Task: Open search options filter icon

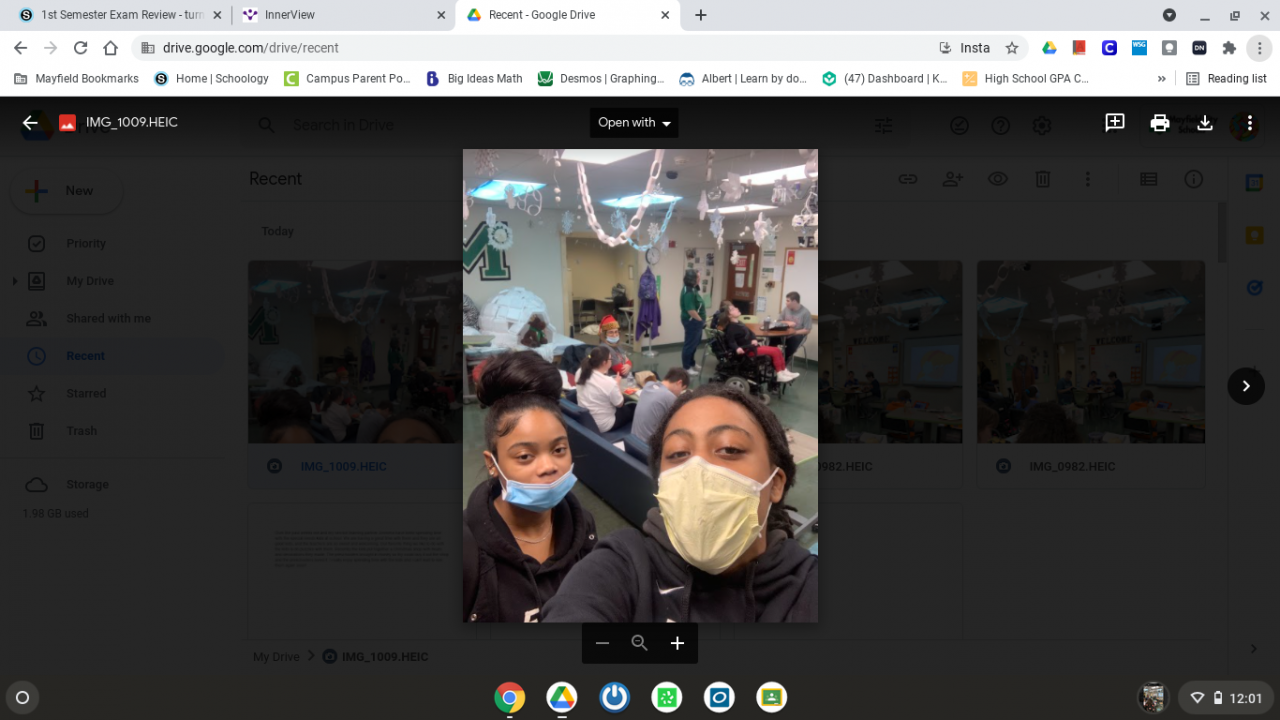Action: tap(884, 125)
